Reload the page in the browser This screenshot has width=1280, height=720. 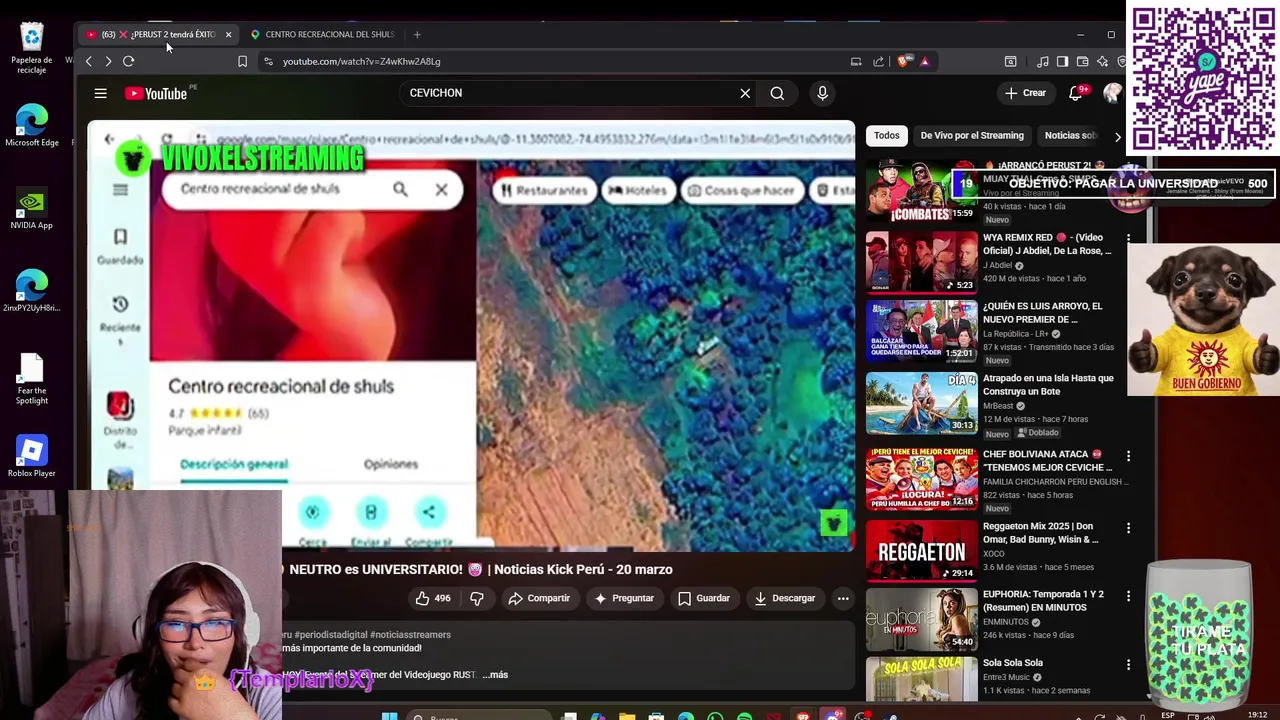[128, 61]
